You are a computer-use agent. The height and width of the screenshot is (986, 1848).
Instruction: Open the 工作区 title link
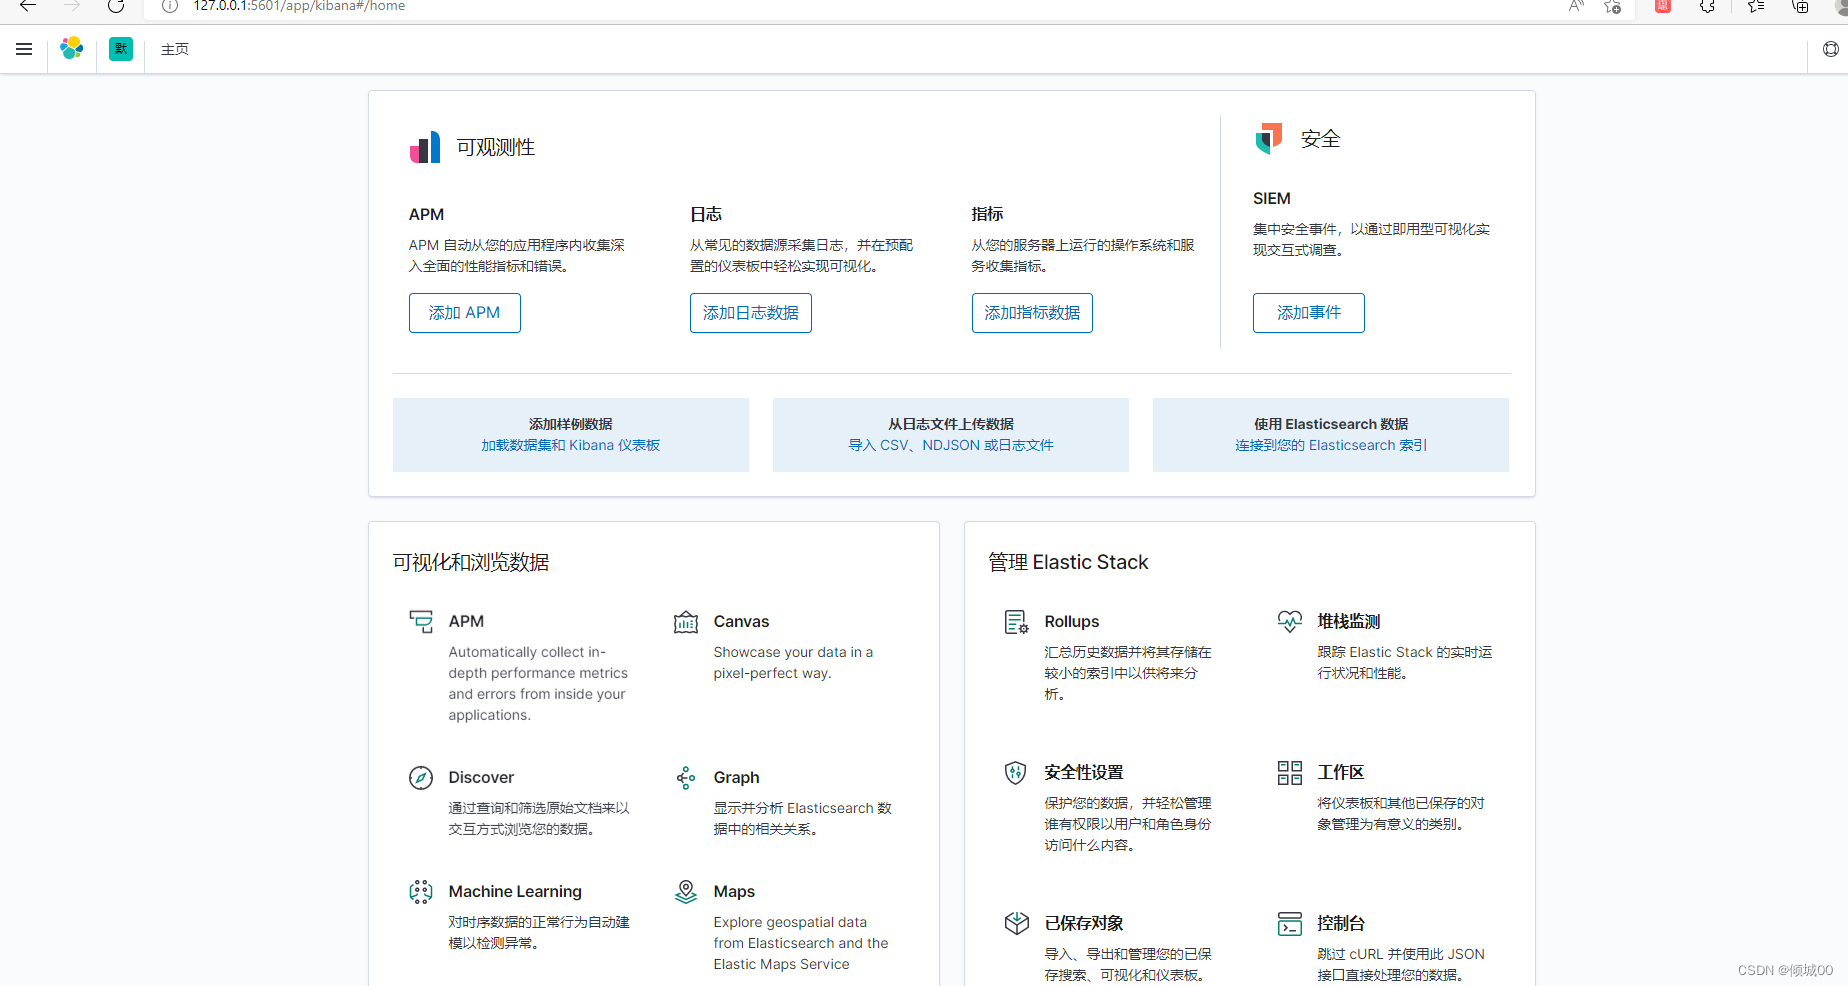1341,773
